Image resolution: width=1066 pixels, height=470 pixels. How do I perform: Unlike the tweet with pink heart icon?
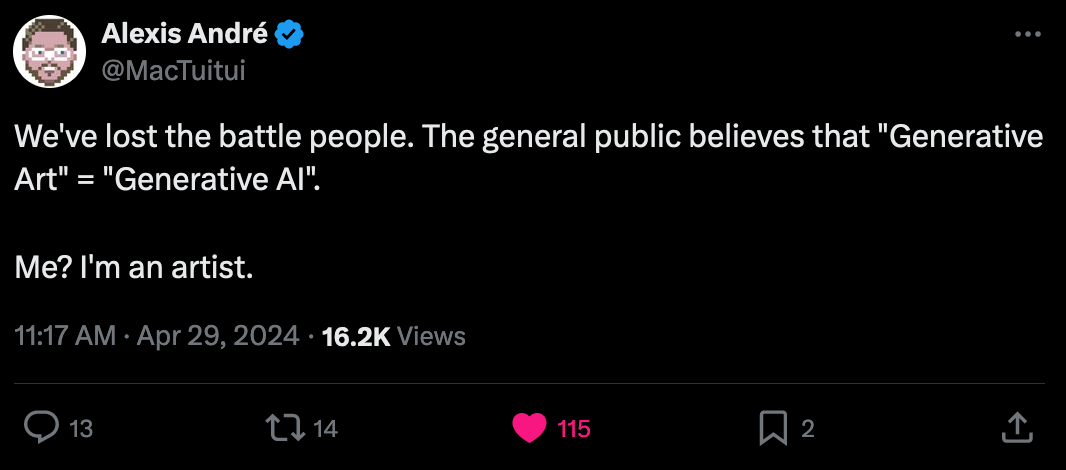(529, 428)
